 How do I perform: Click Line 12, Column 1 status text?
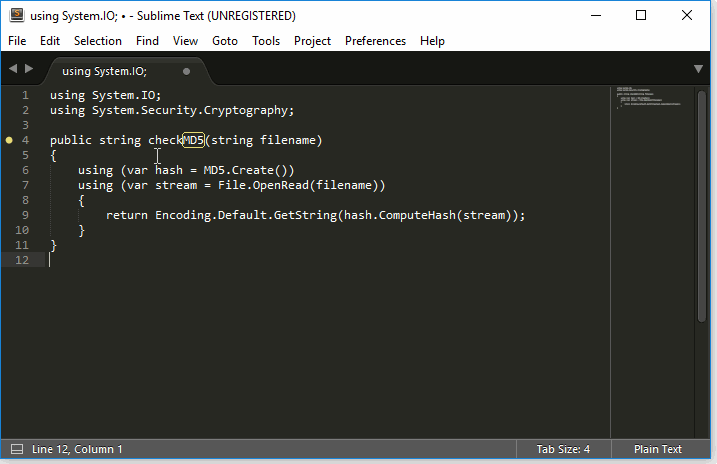pyautogui.click(x=77, y=449)
